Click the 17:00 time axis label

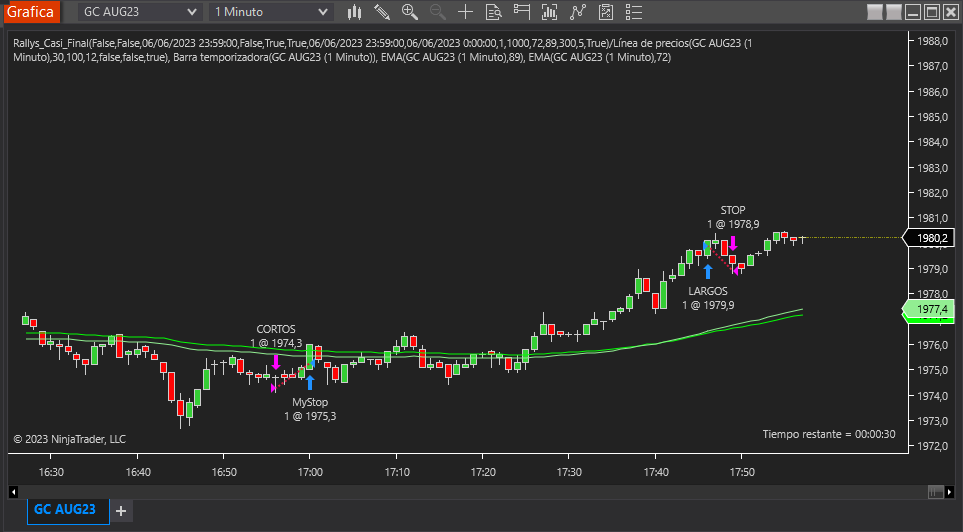tap(310, 472)
